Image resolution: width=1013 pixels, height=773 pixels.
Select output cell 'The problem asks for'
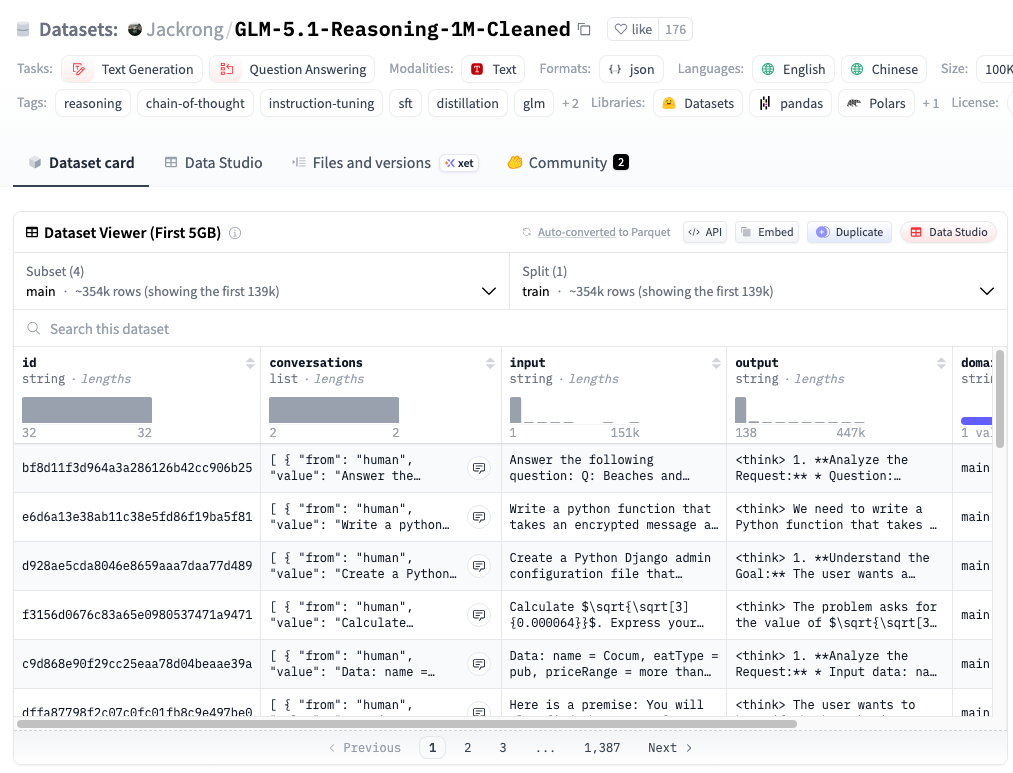coord(839,615)
